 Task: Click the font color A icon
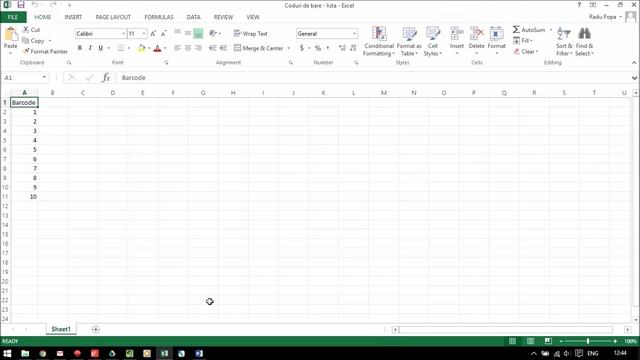(x=158, y=48)
